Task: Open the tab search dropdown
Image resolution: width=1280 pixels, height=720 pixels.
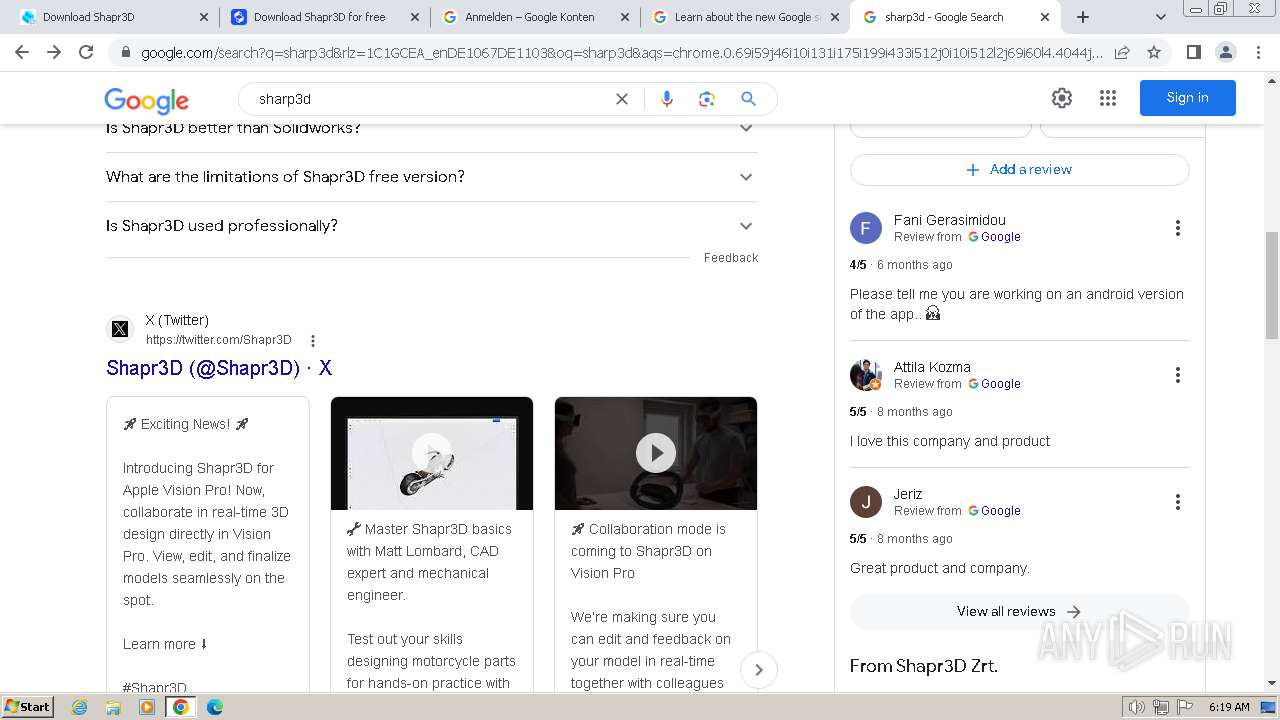Action: pos(1160,17)
